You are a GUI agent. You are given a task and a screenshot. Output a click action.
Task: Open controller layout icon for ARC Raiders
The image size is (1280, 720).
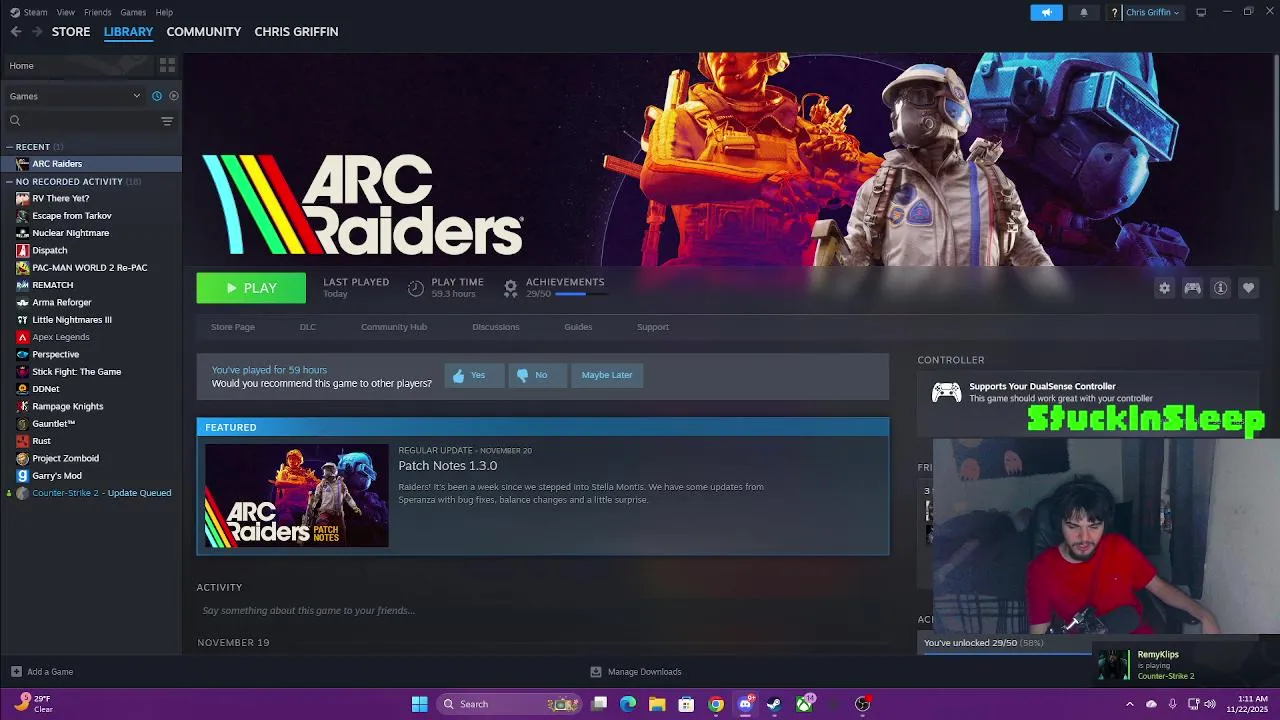1192,288
